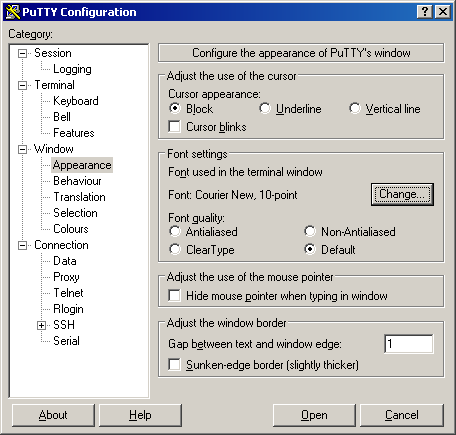Select Underline cursor appearance

coord(265,109)
